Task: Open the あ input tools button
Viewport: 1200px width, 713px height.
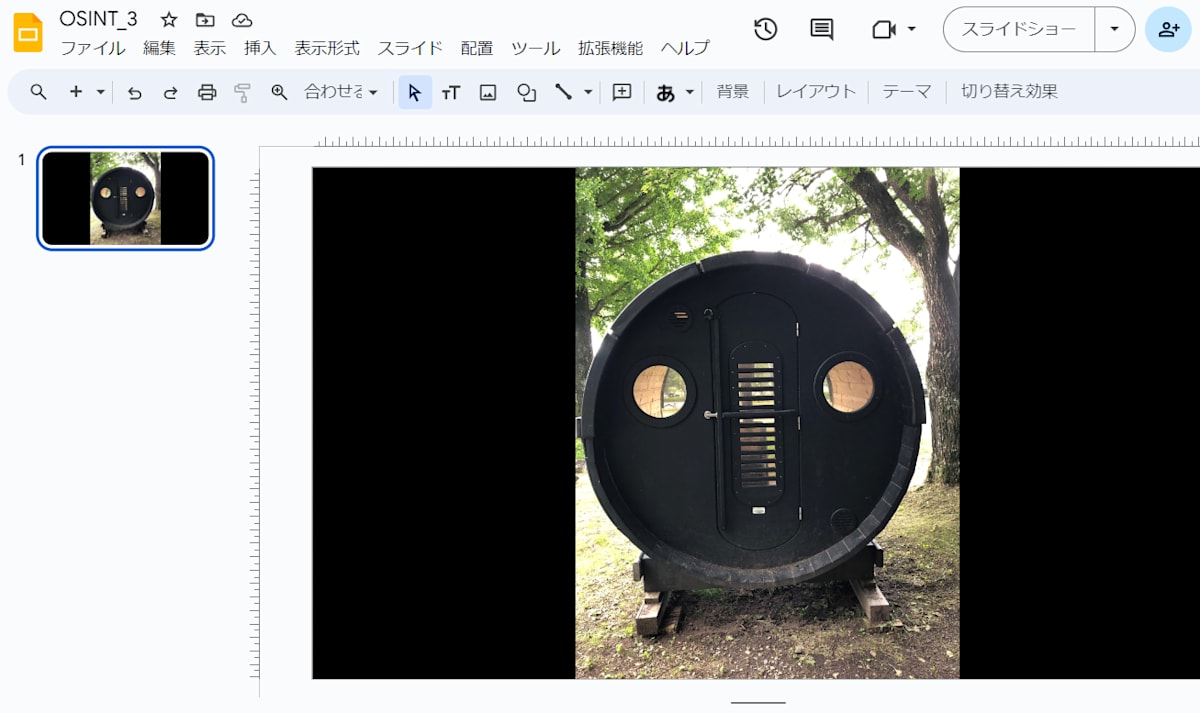Action: (x=665, y=92)
